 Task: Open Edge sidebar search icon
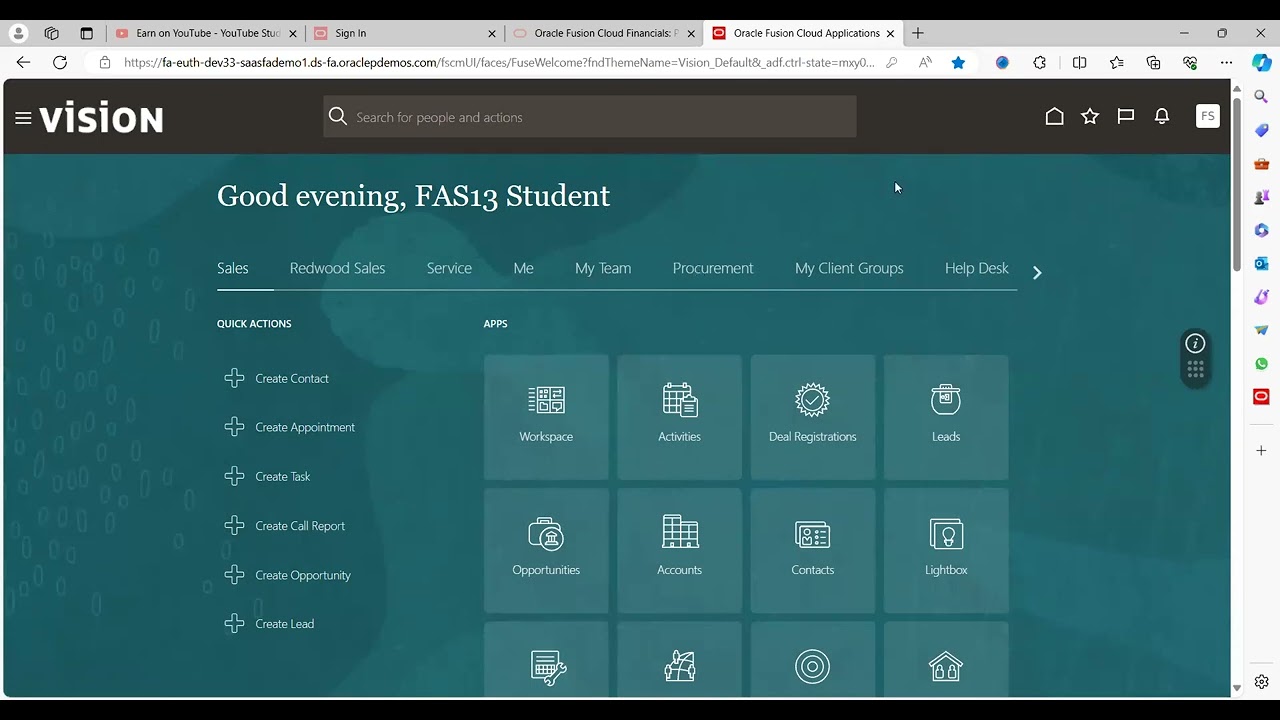(x=1261, y=97)
